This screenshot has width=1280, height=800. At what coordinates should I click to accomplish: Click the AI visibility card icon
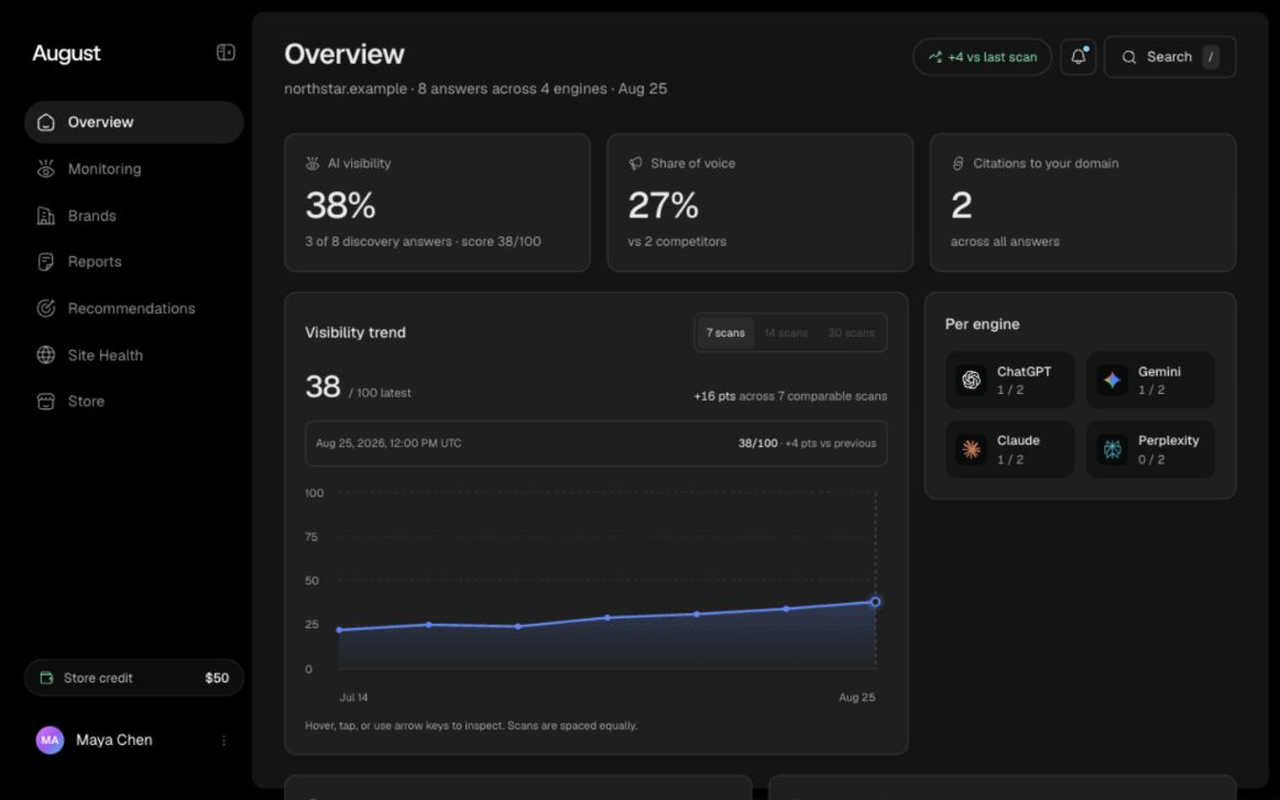pyautogui.click(x=313, y=163)
